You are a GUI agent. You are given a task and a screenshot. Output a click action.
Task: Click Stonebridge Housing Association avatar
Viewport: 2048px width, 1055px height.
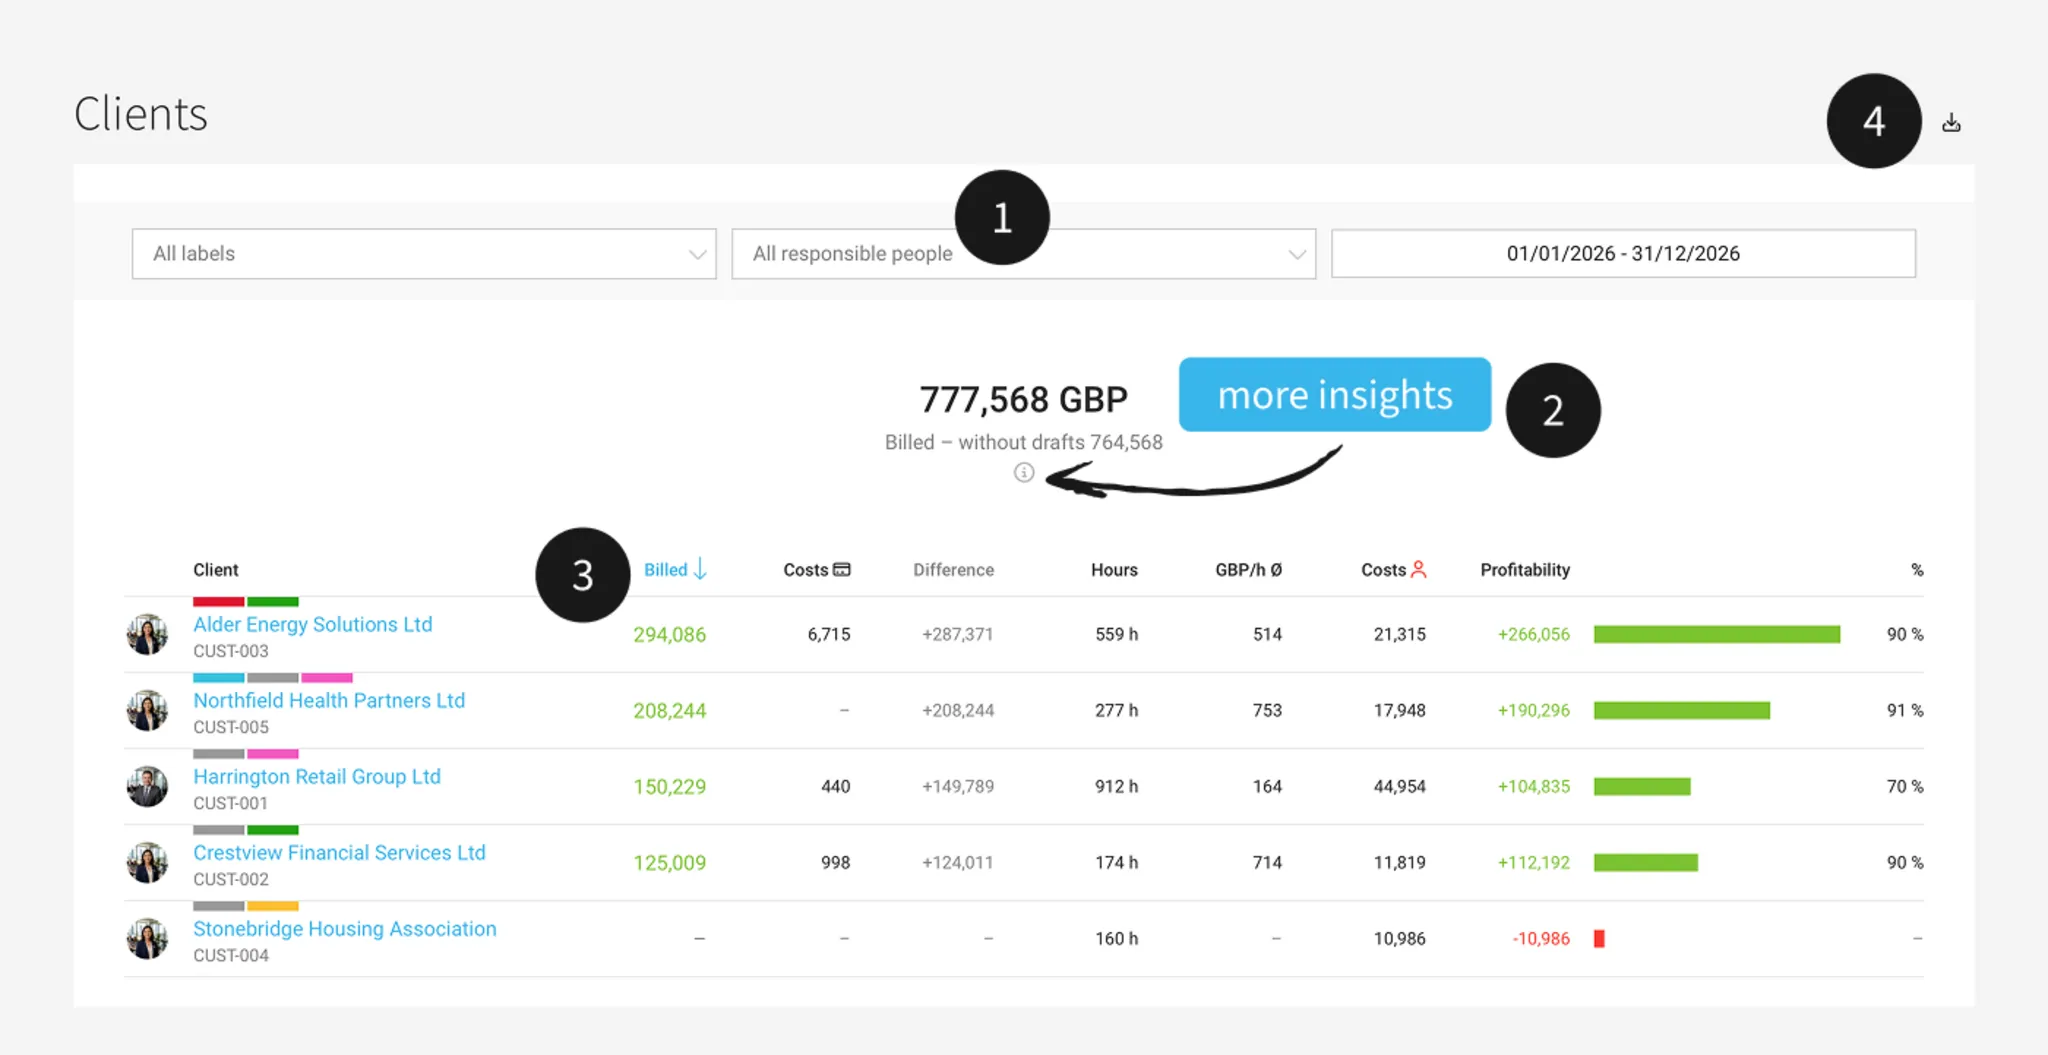click(x=147, y=938)
